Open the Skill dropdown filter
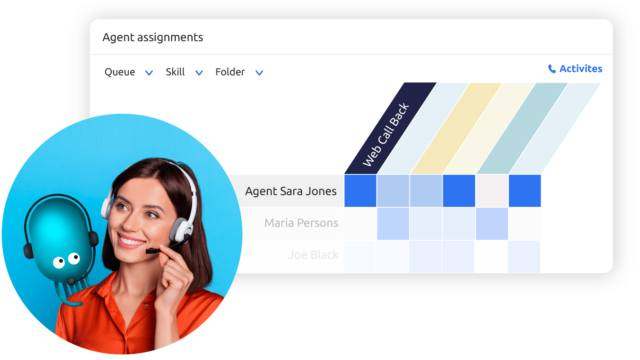This screenshot has height=360, width=640. coord(184,72)
